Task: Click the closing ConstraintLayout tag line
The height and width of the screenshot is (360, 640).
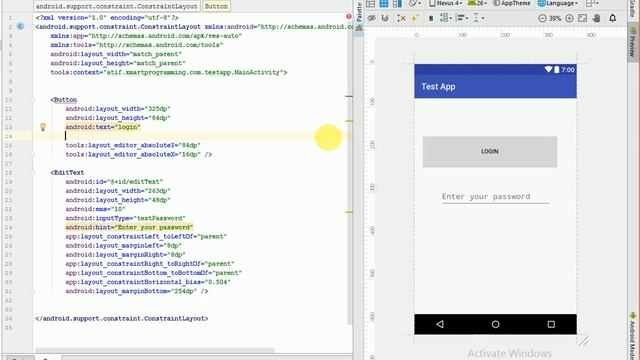Action: coord(122,318)
